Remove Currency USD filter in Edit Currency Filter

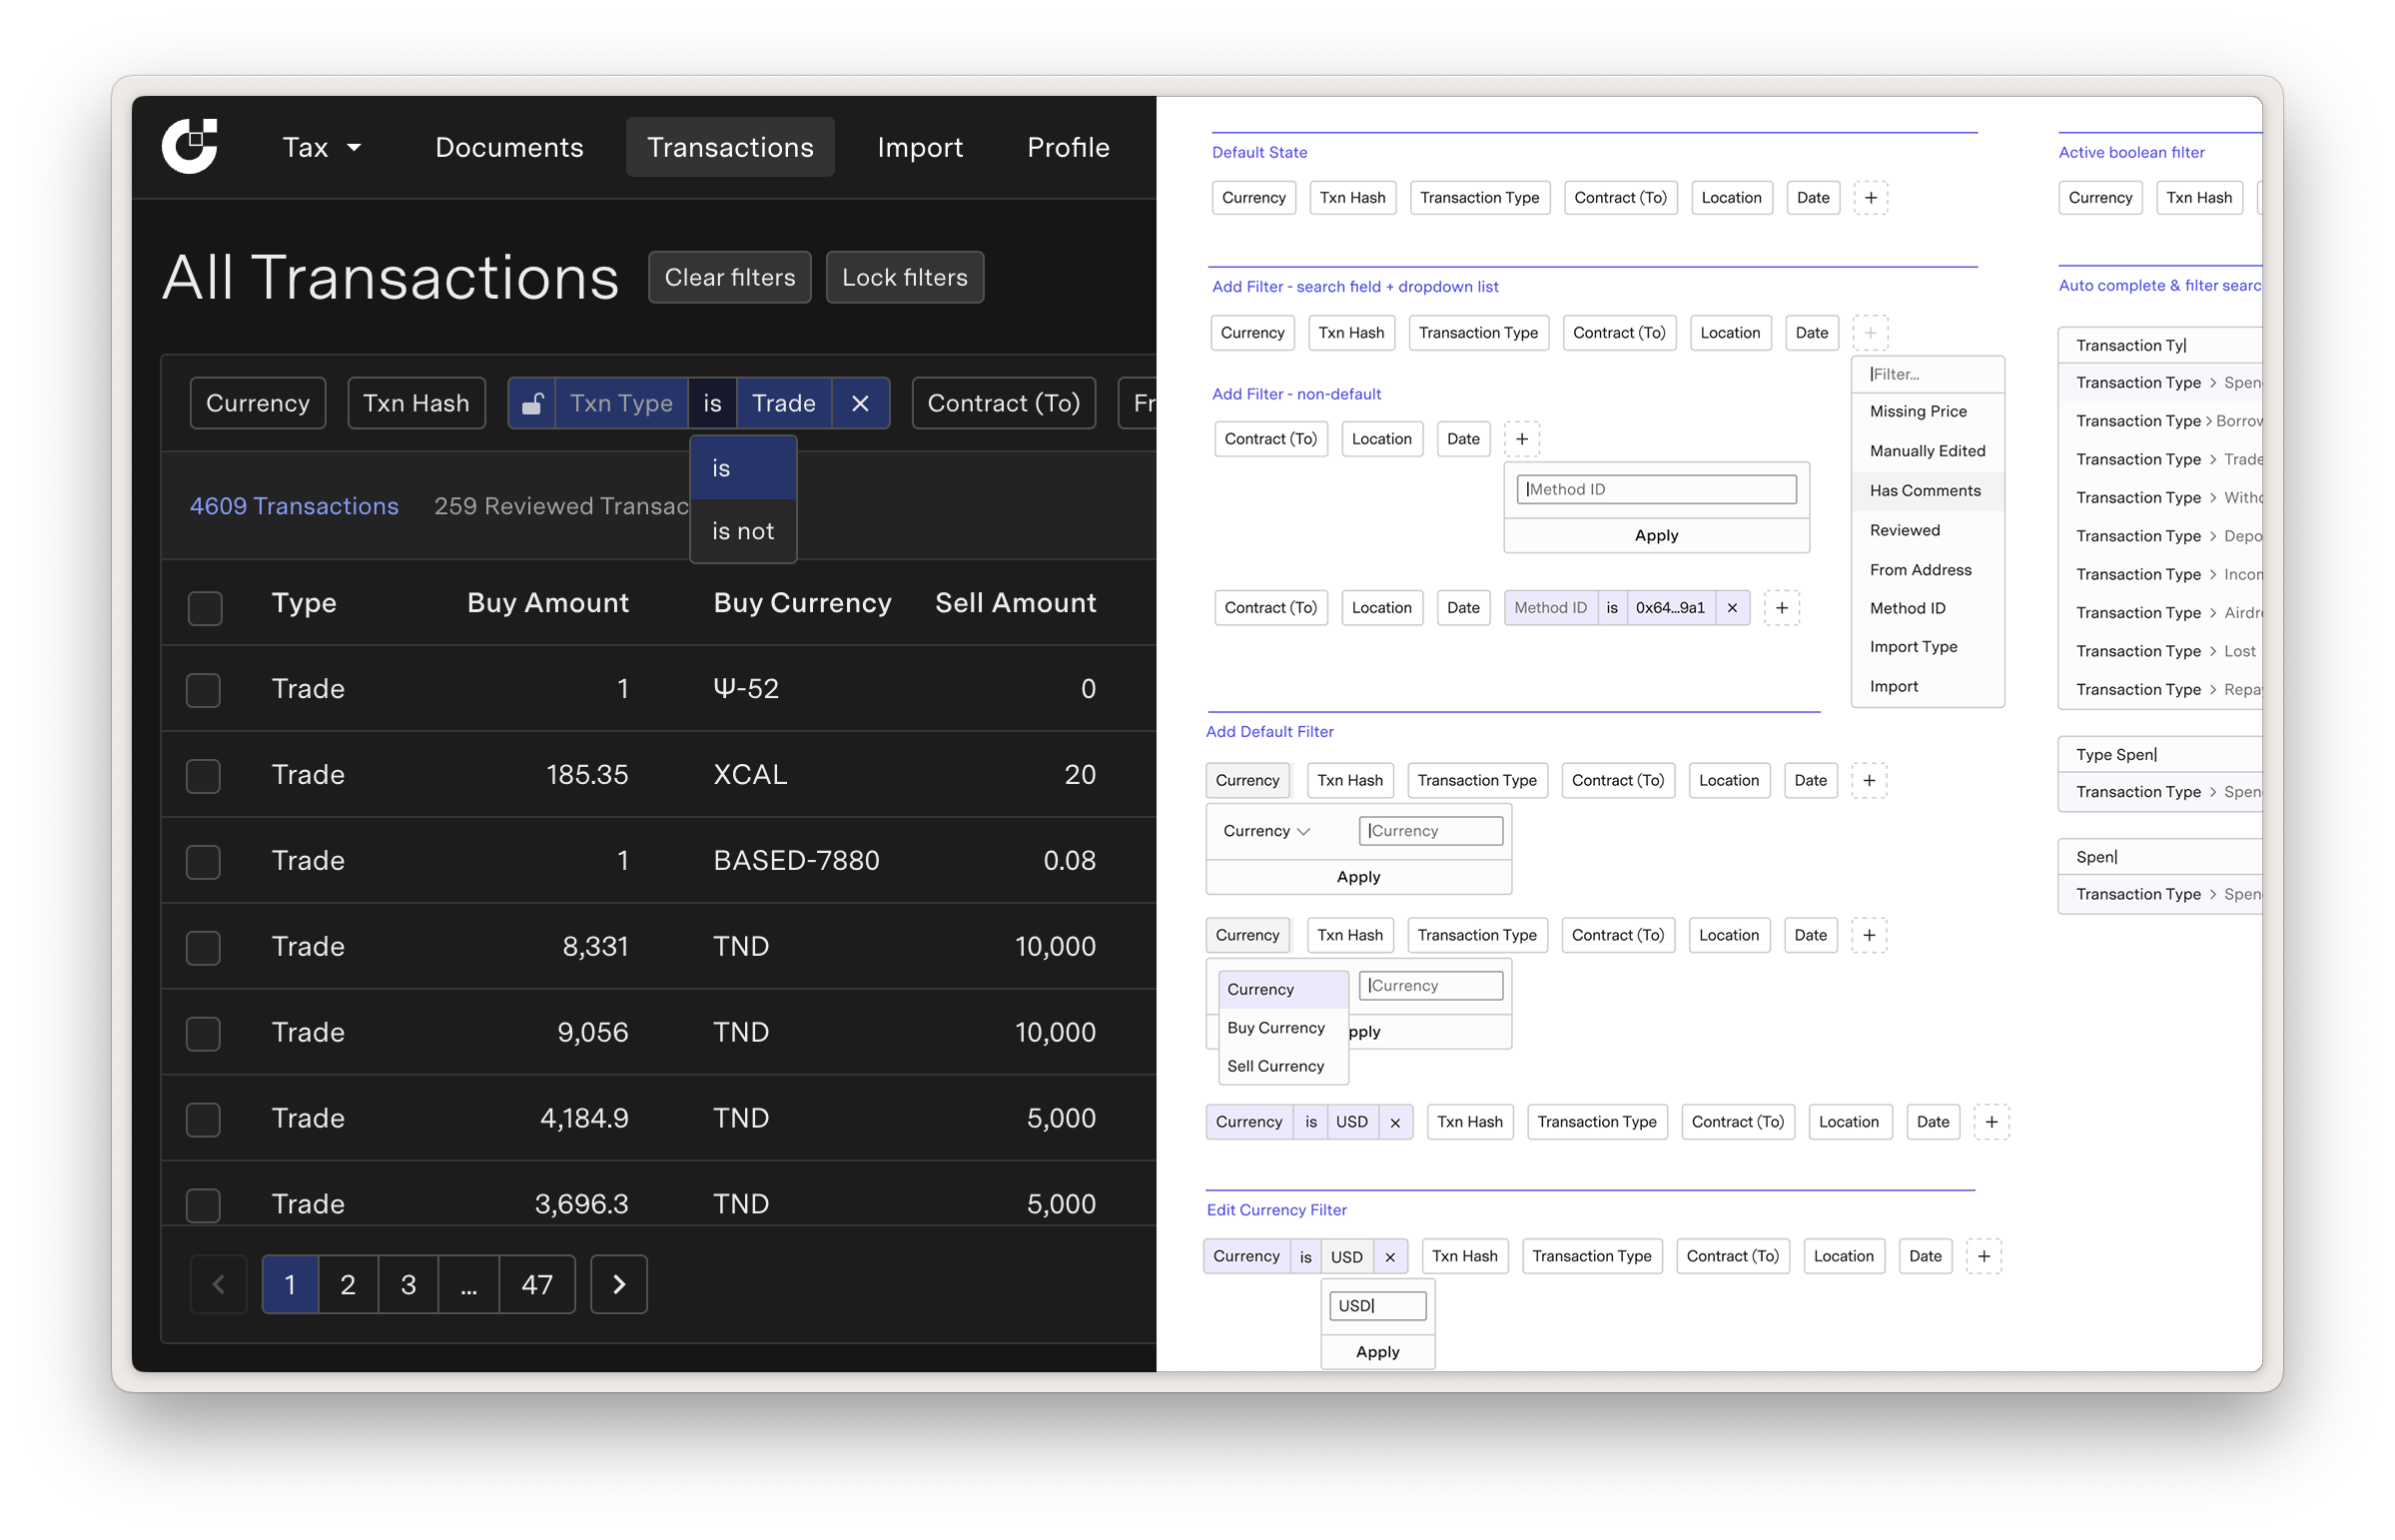pyautogui.click(x=1390, y=1258)
